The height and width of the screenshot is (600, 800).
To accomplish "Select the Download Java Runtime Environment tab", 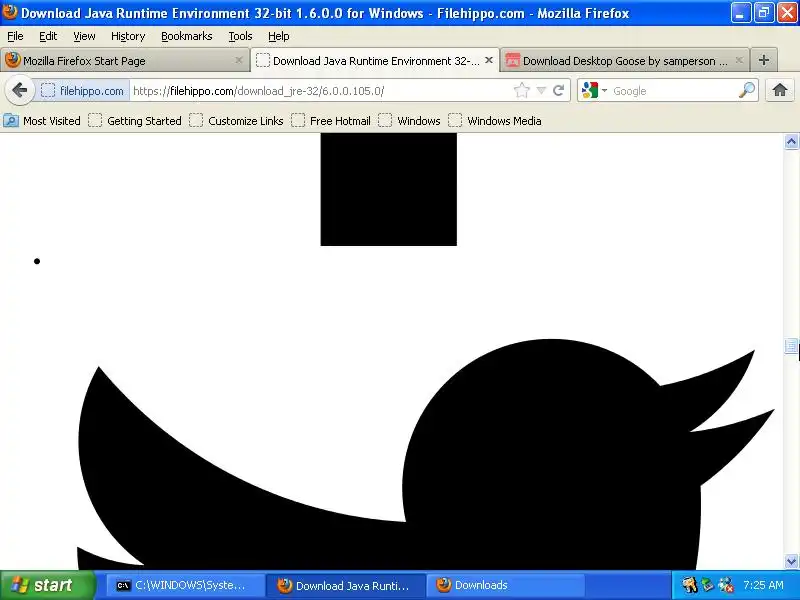I will 375,60.
